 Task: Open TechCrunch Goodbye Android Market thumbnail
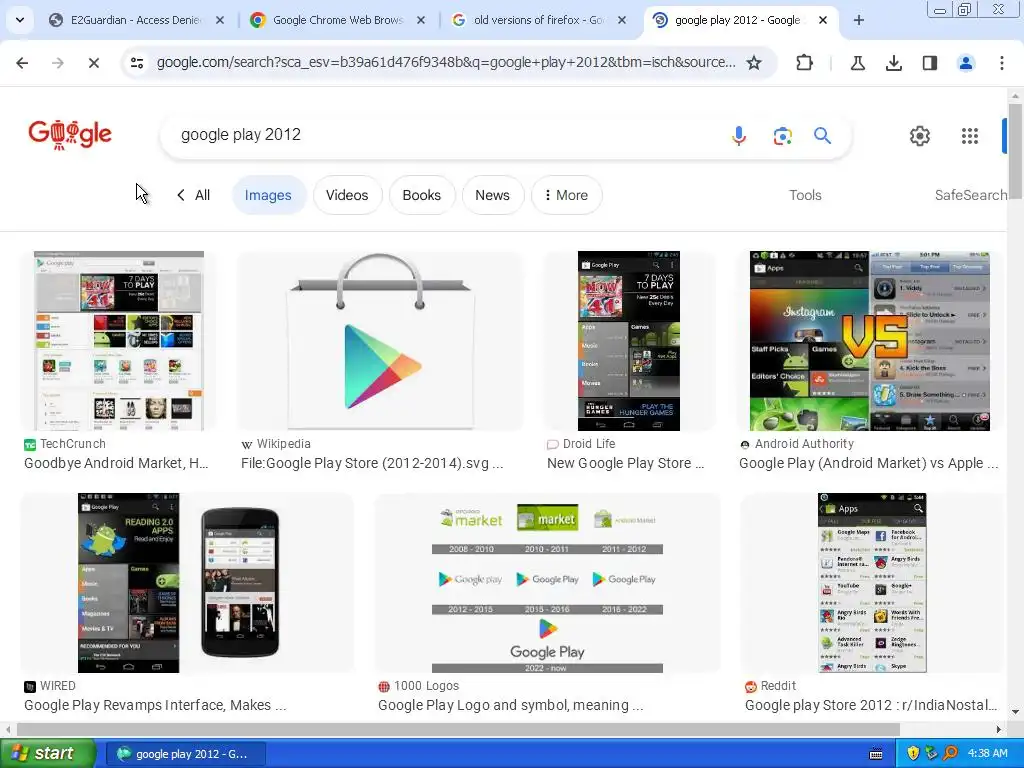[119, 341]
